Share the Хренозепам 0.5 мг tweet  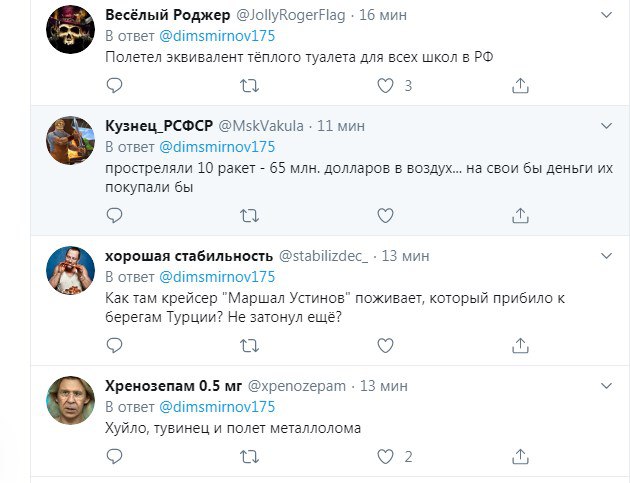point(520,457)
